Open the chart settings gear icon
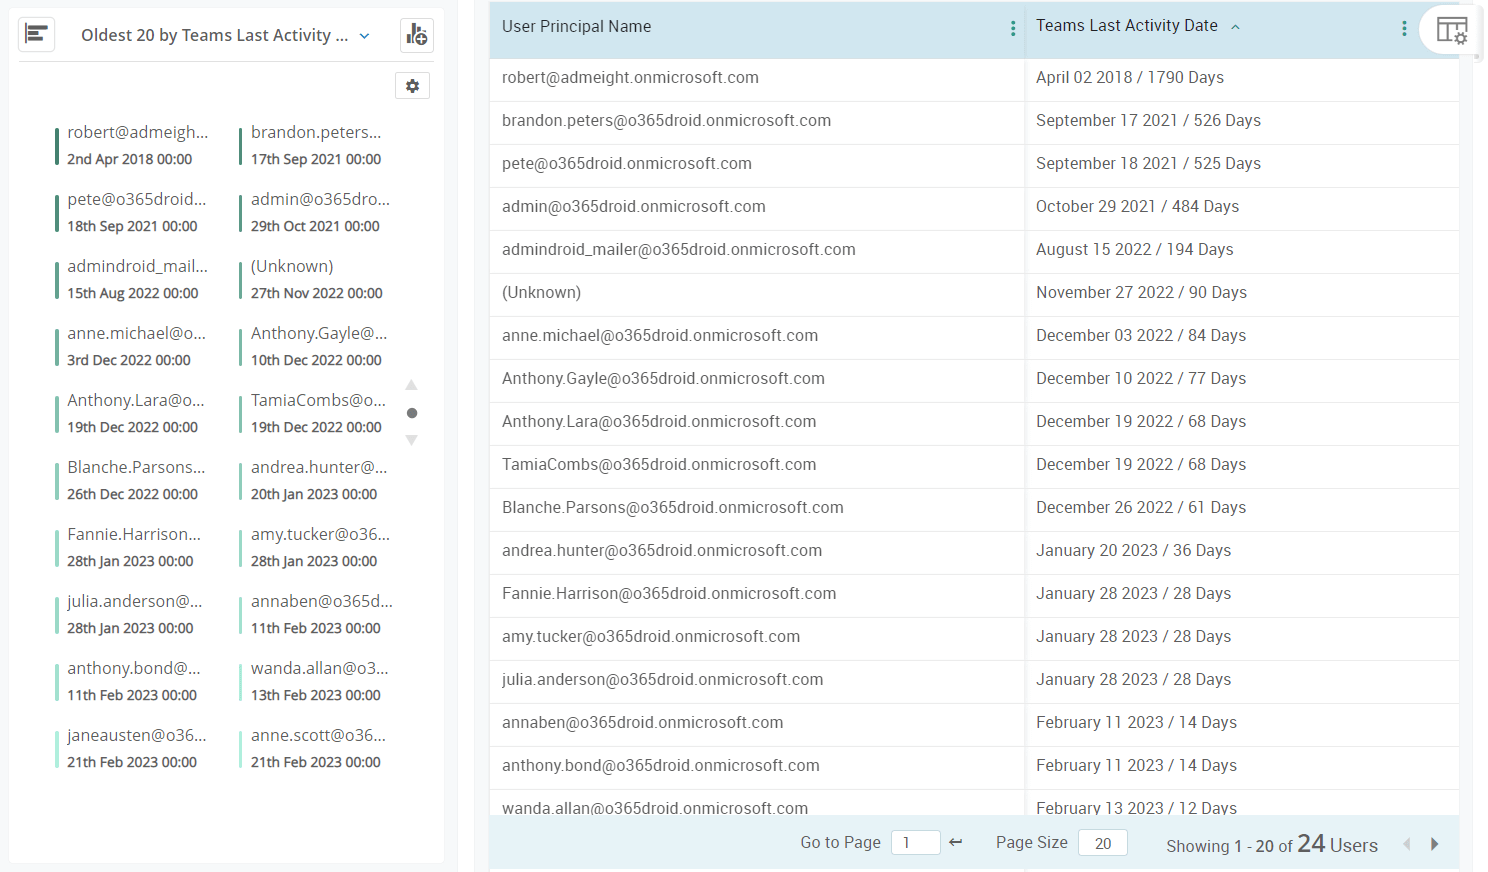 [412, 86]
